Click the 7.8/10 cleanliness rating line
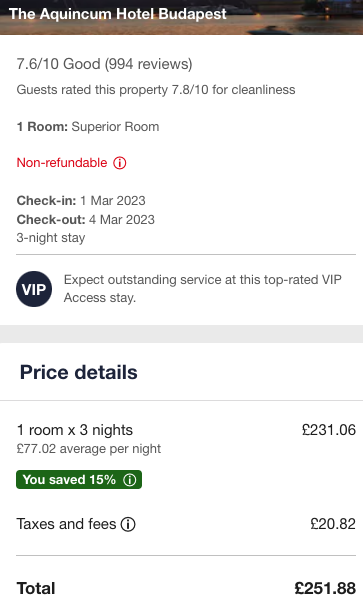363x601 pixels. [156, 90]
